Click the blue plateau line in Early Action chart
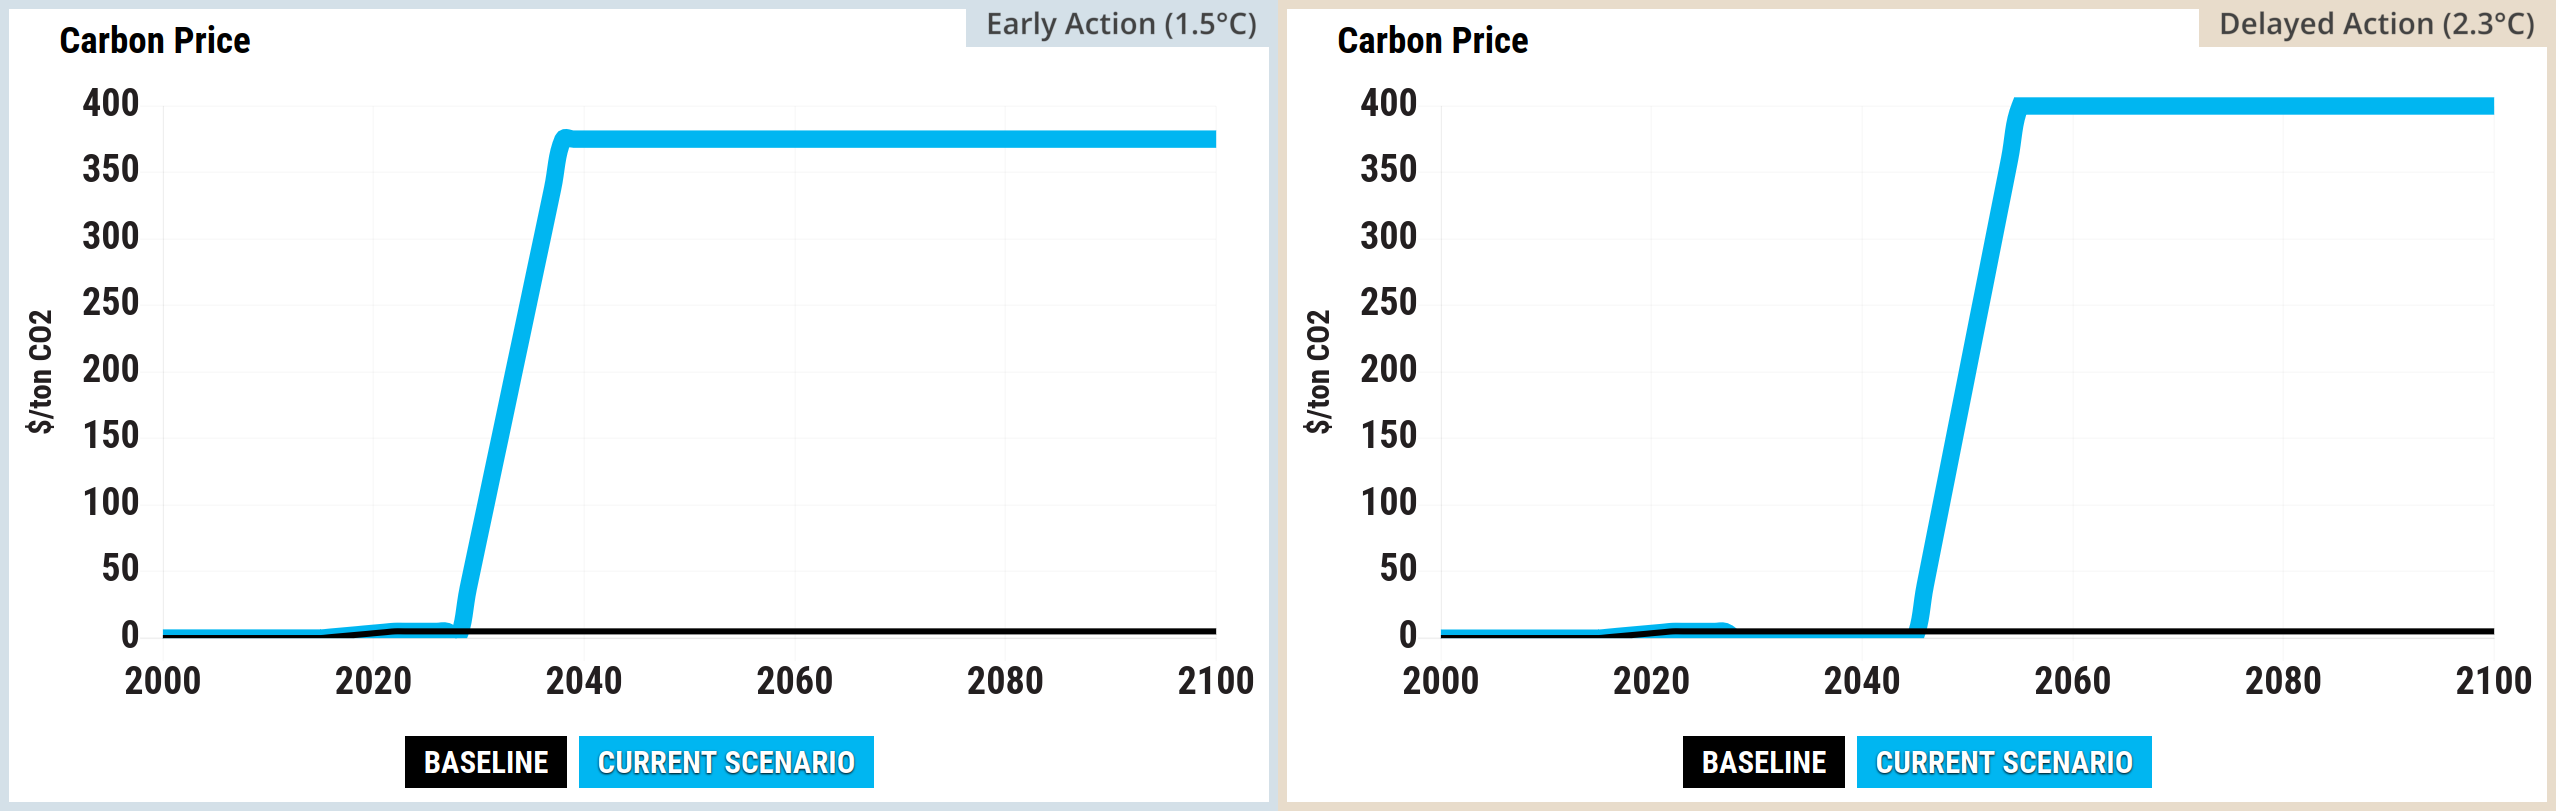This screenshot has height=811, width=2556. coord(890,139)
